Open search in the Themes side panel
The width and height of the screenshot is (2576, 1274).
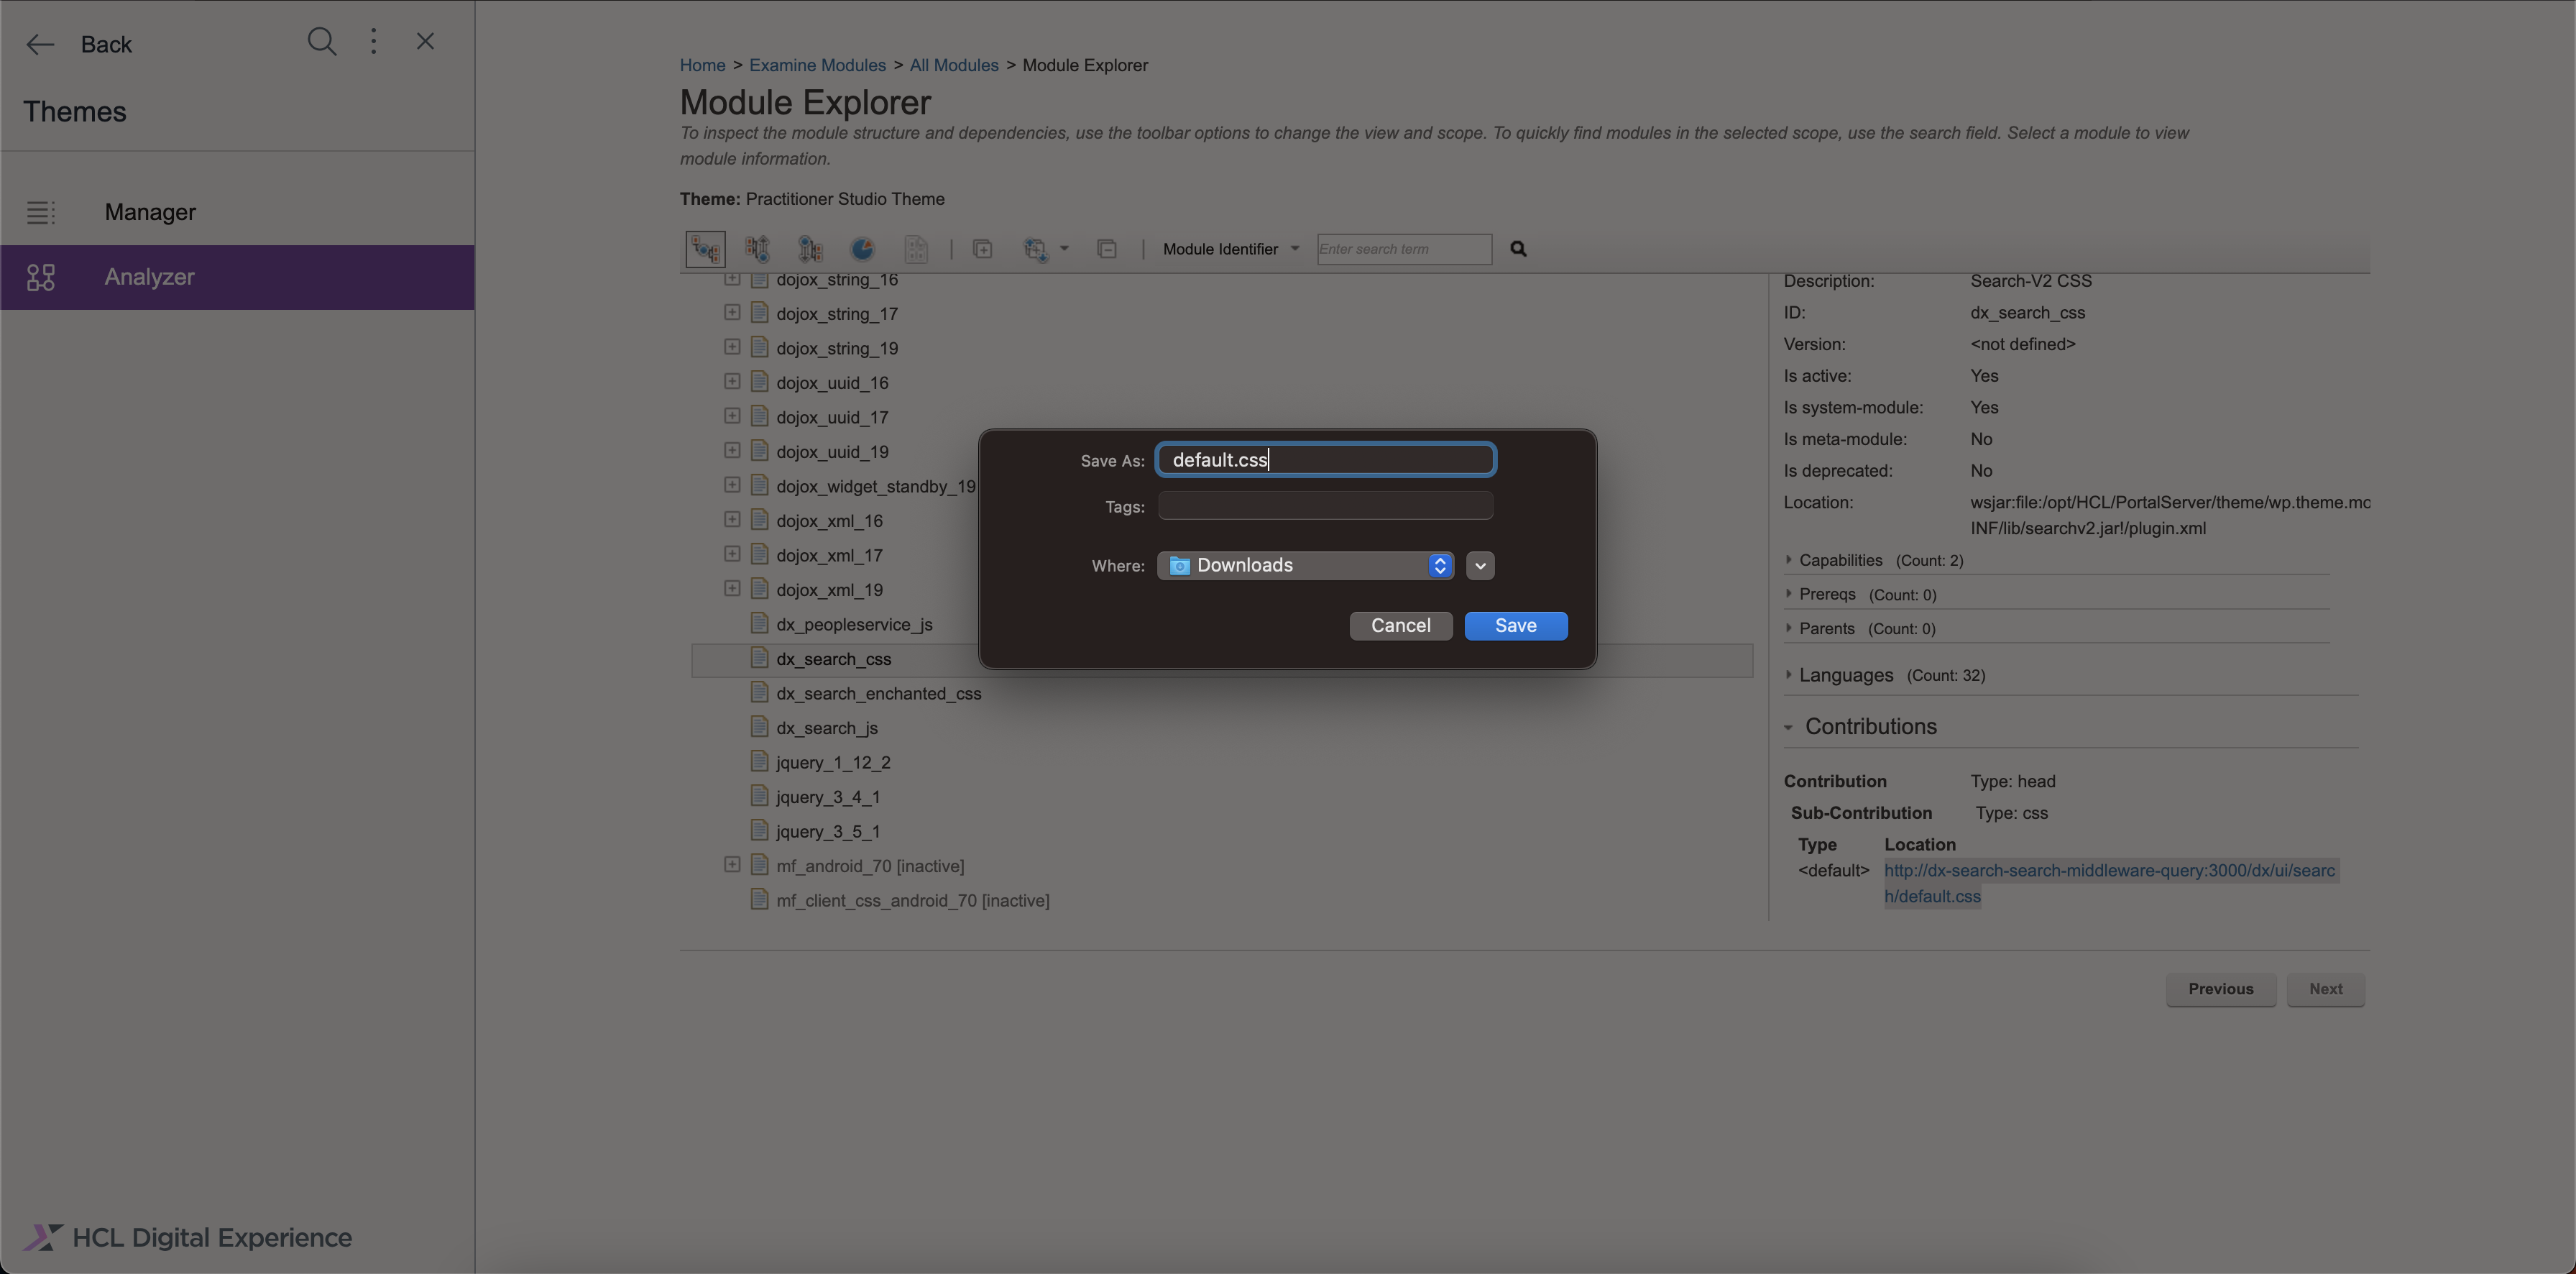322,42
